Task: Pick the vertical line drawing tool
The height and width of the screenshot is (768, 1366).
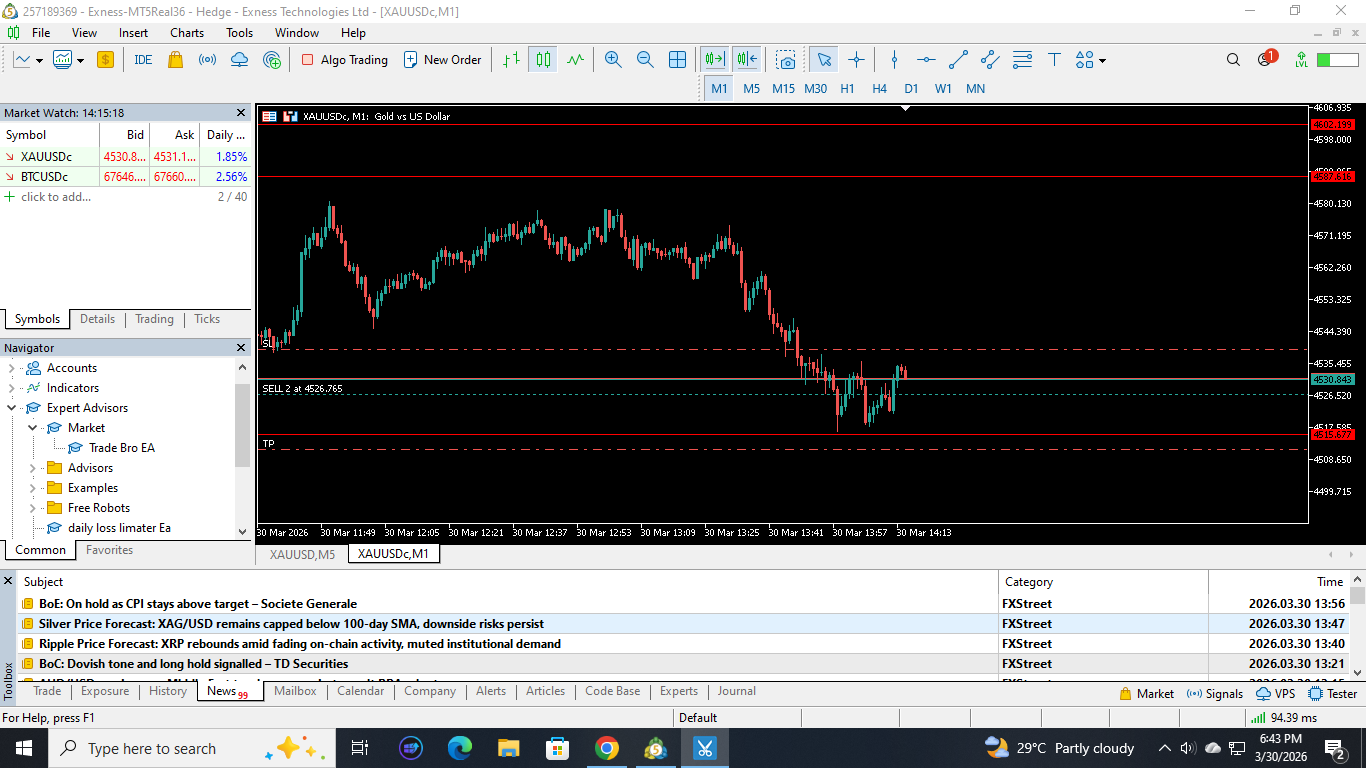Action: click(x=894, y=60)
